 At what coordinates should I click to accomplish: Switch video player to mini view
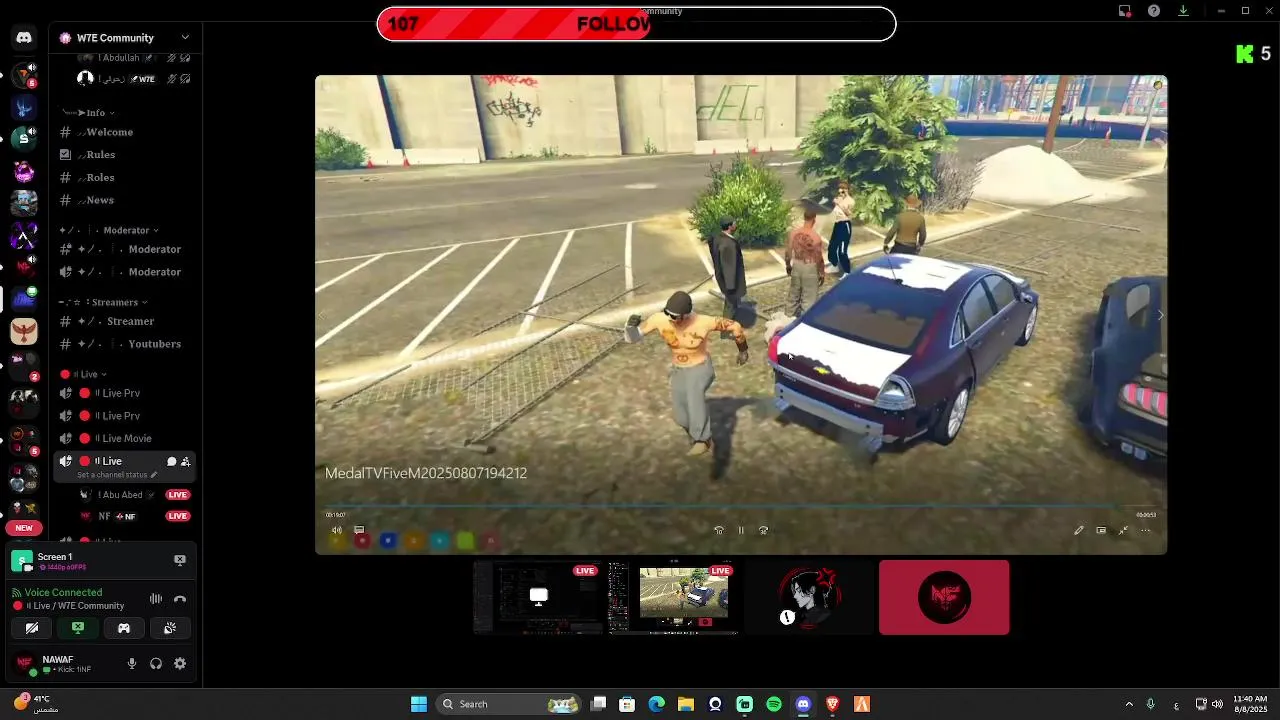(x=1101, y=530)
